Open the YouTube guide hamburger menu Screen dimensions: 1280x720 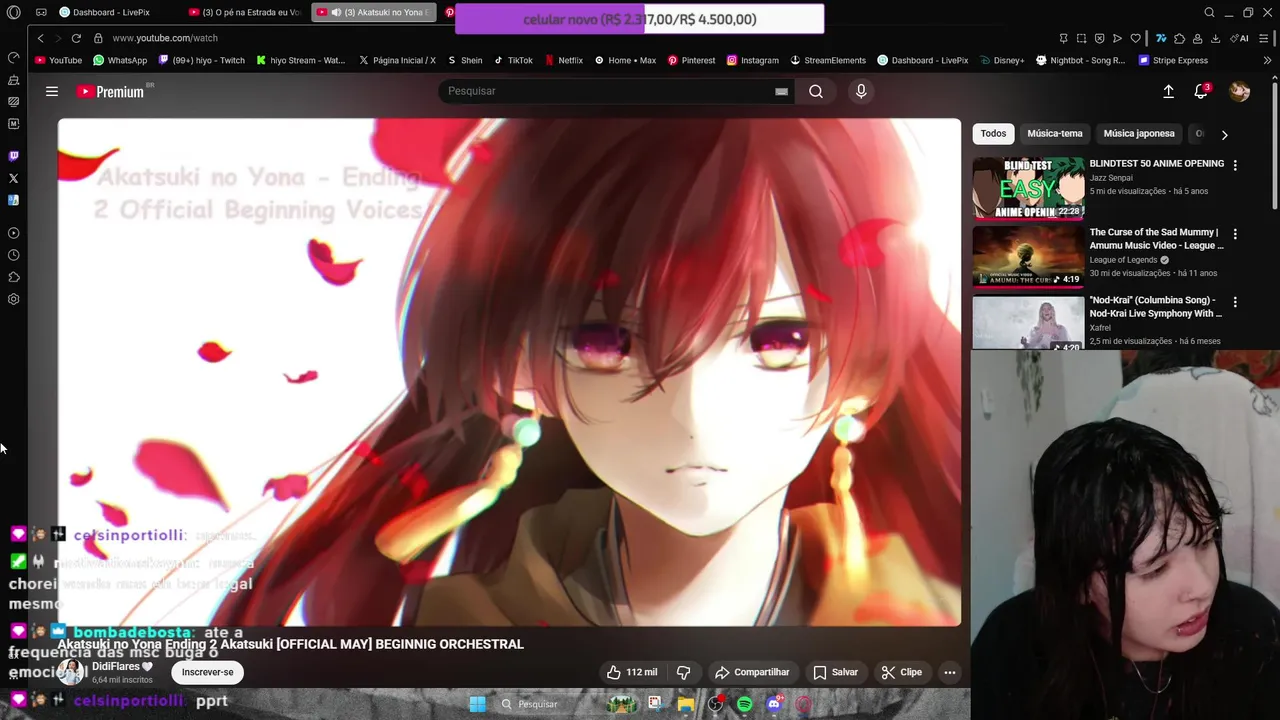tap(52, 91)
